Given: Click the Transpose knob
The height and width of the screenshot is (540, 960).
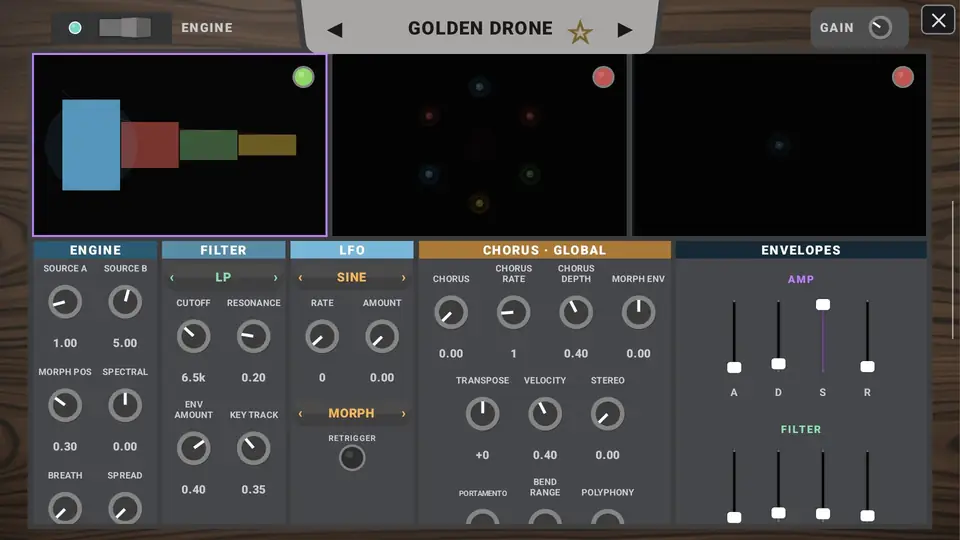Looking at the screenshot, I should [482, 414].
